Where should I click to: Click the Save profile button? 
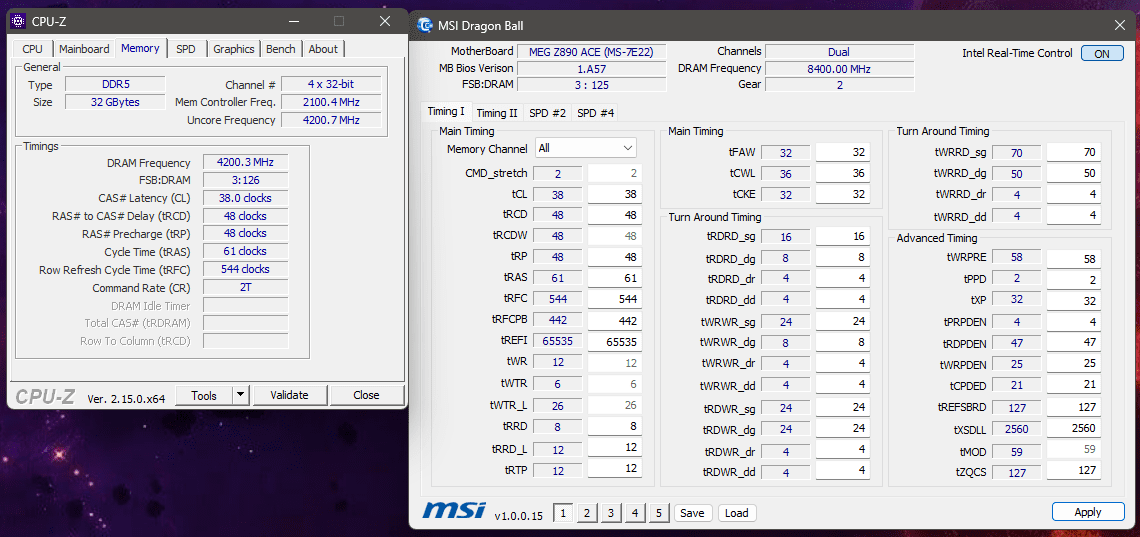[x=692, y=513]
